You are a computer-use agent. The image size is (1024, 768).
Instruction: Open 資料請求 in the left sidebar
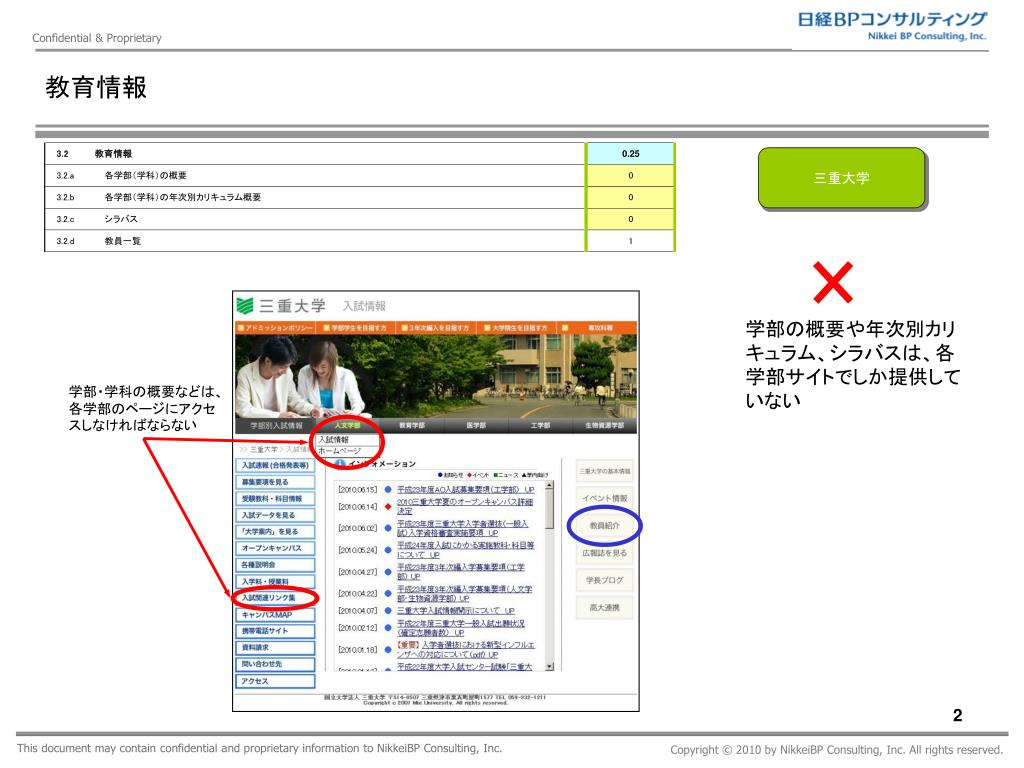pyautogui.click(x=275, y=648)
